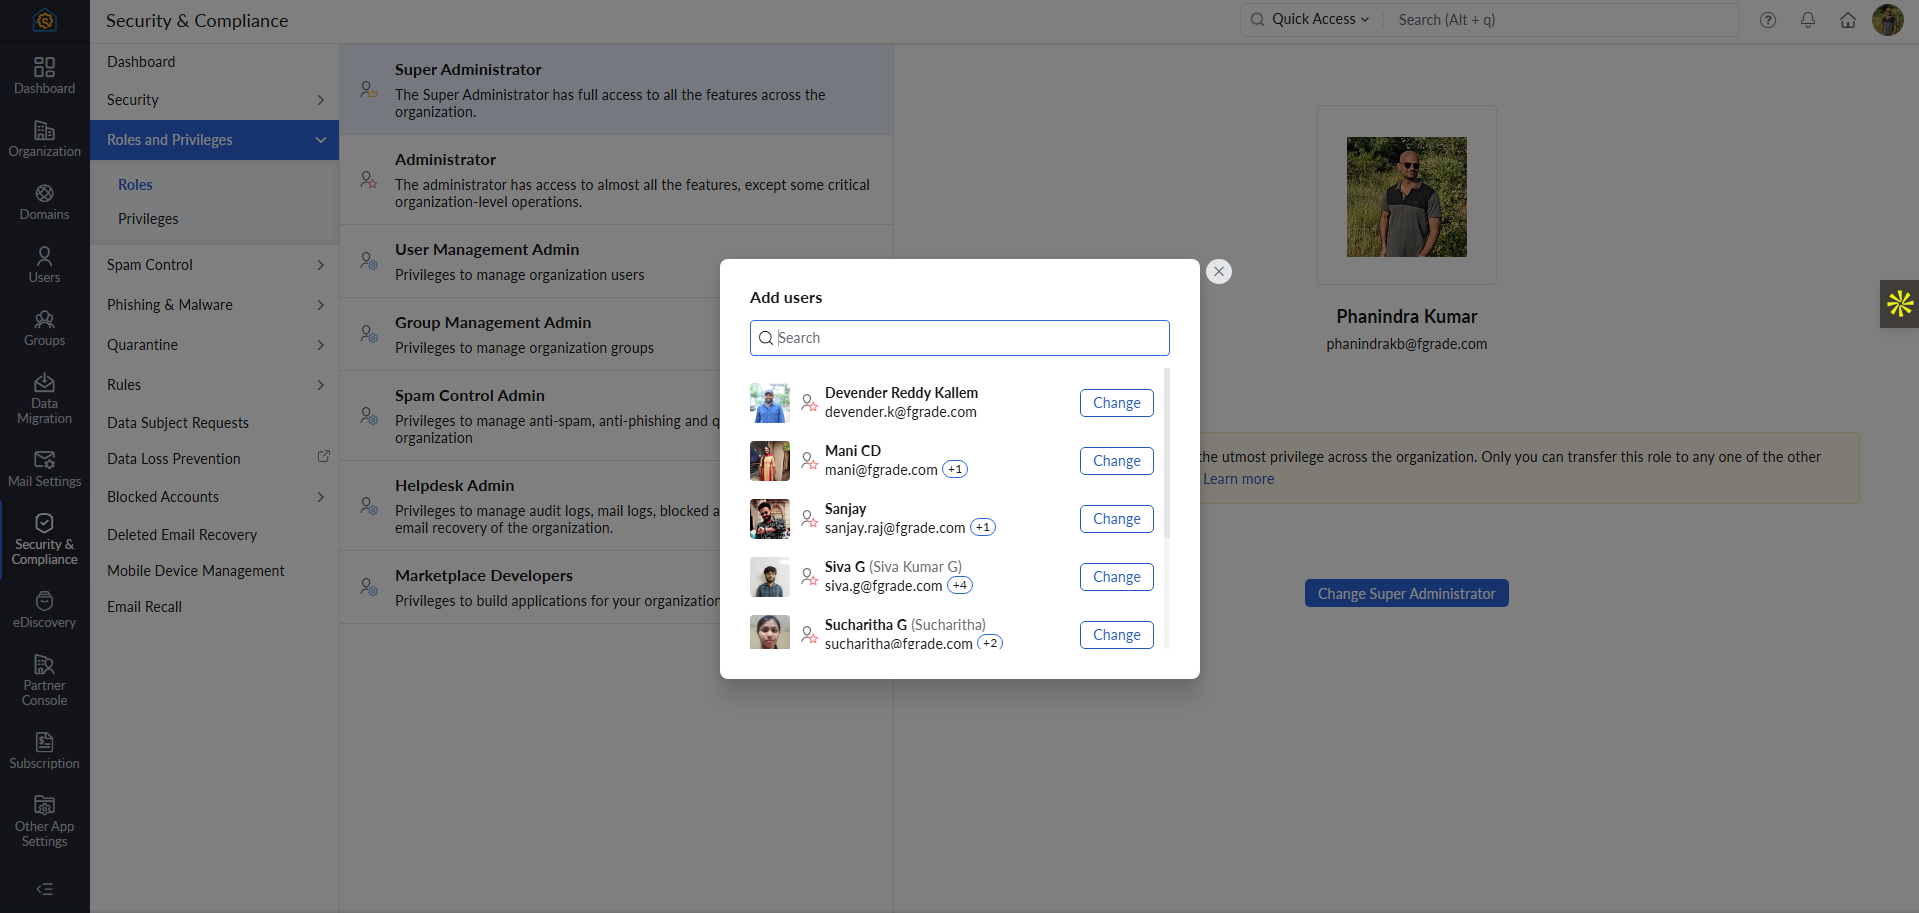This screenshot has width=1919, height=913.
Task: Click the home icon in header
Action: coord(1847,20)
